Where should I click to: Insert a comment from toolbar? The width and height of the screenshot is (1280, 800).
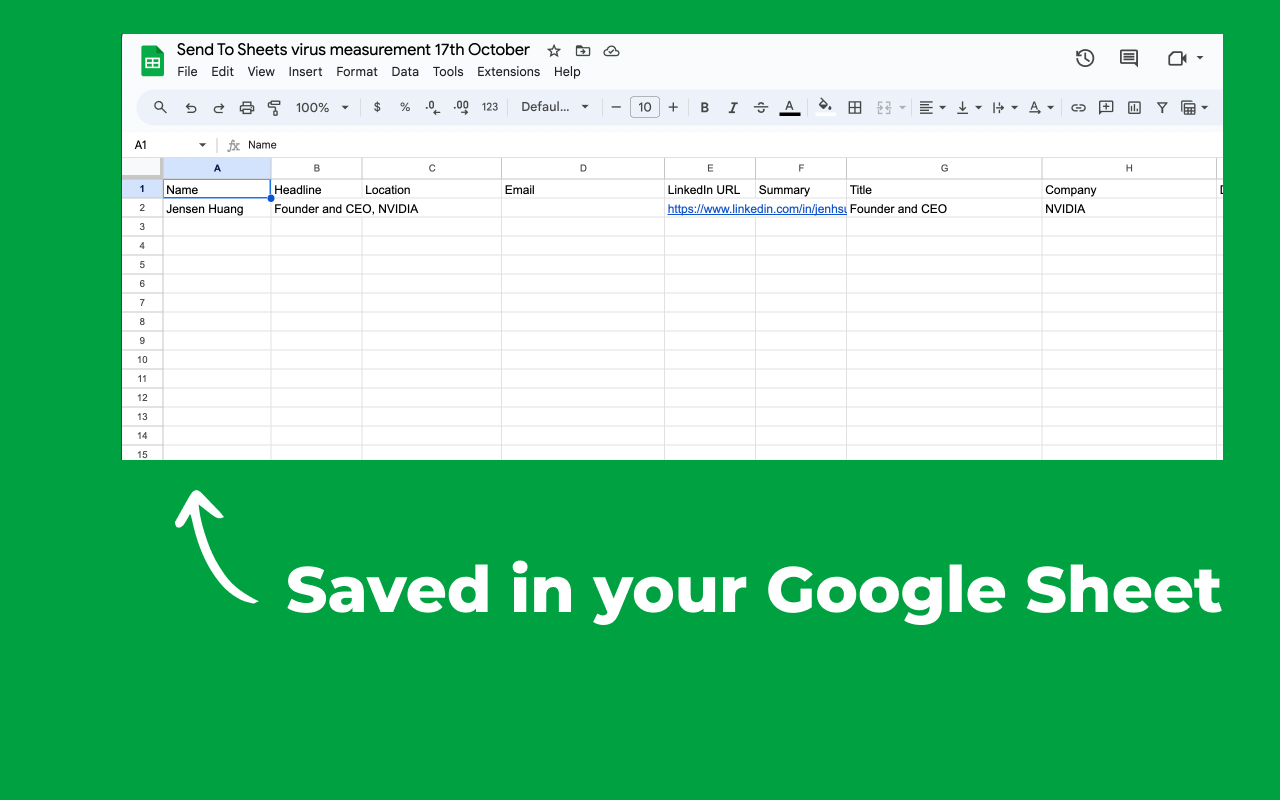click(1106, 107)
